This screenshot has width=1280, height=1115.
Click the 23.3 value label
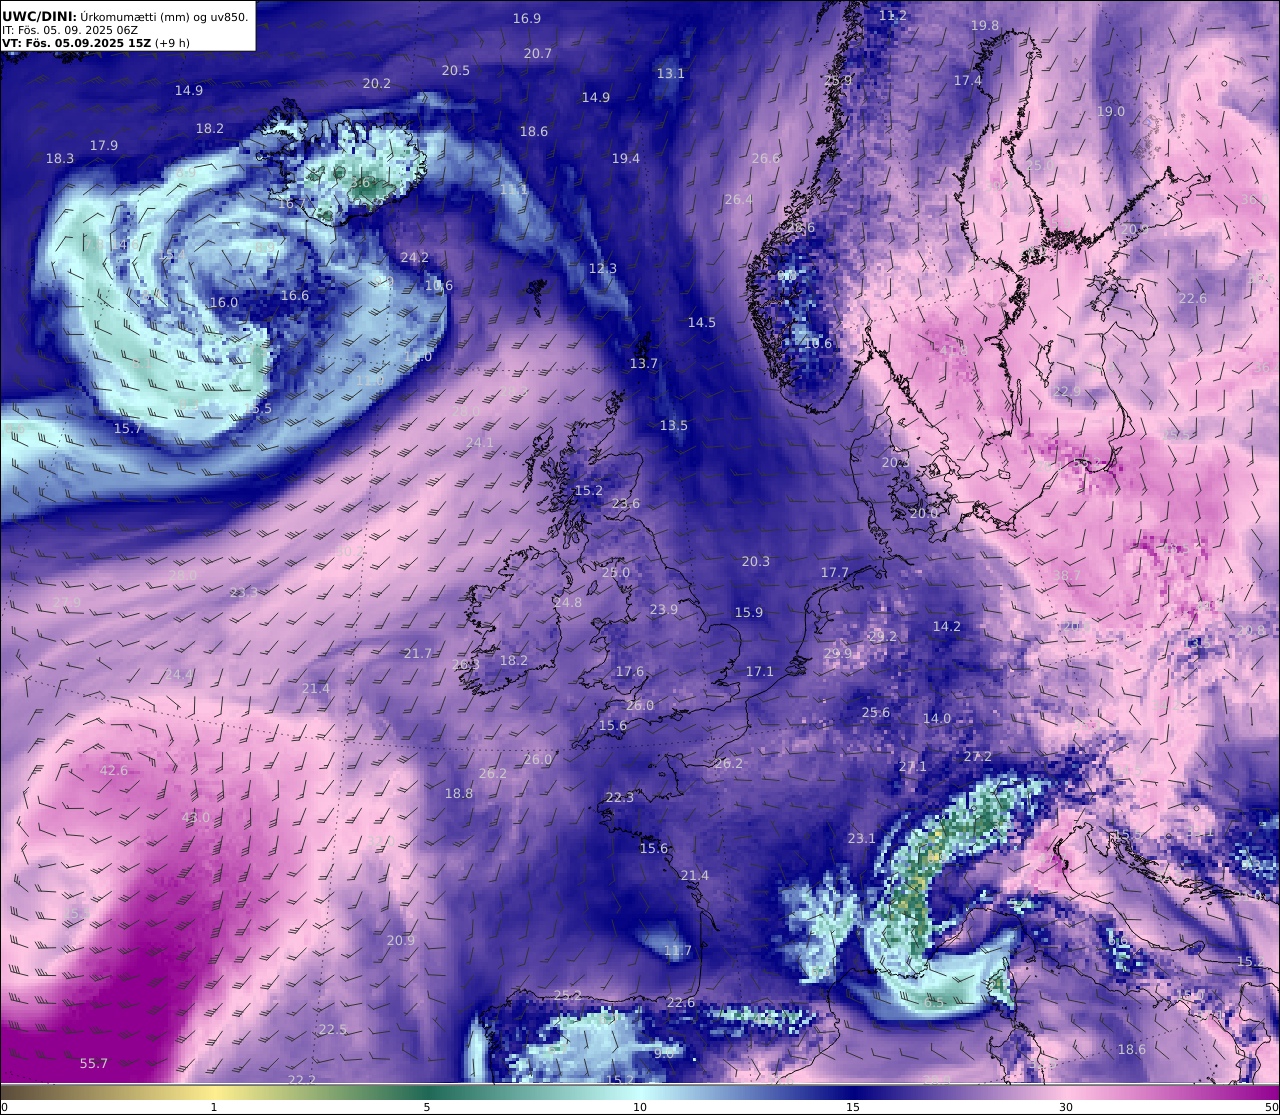point(244,592)
